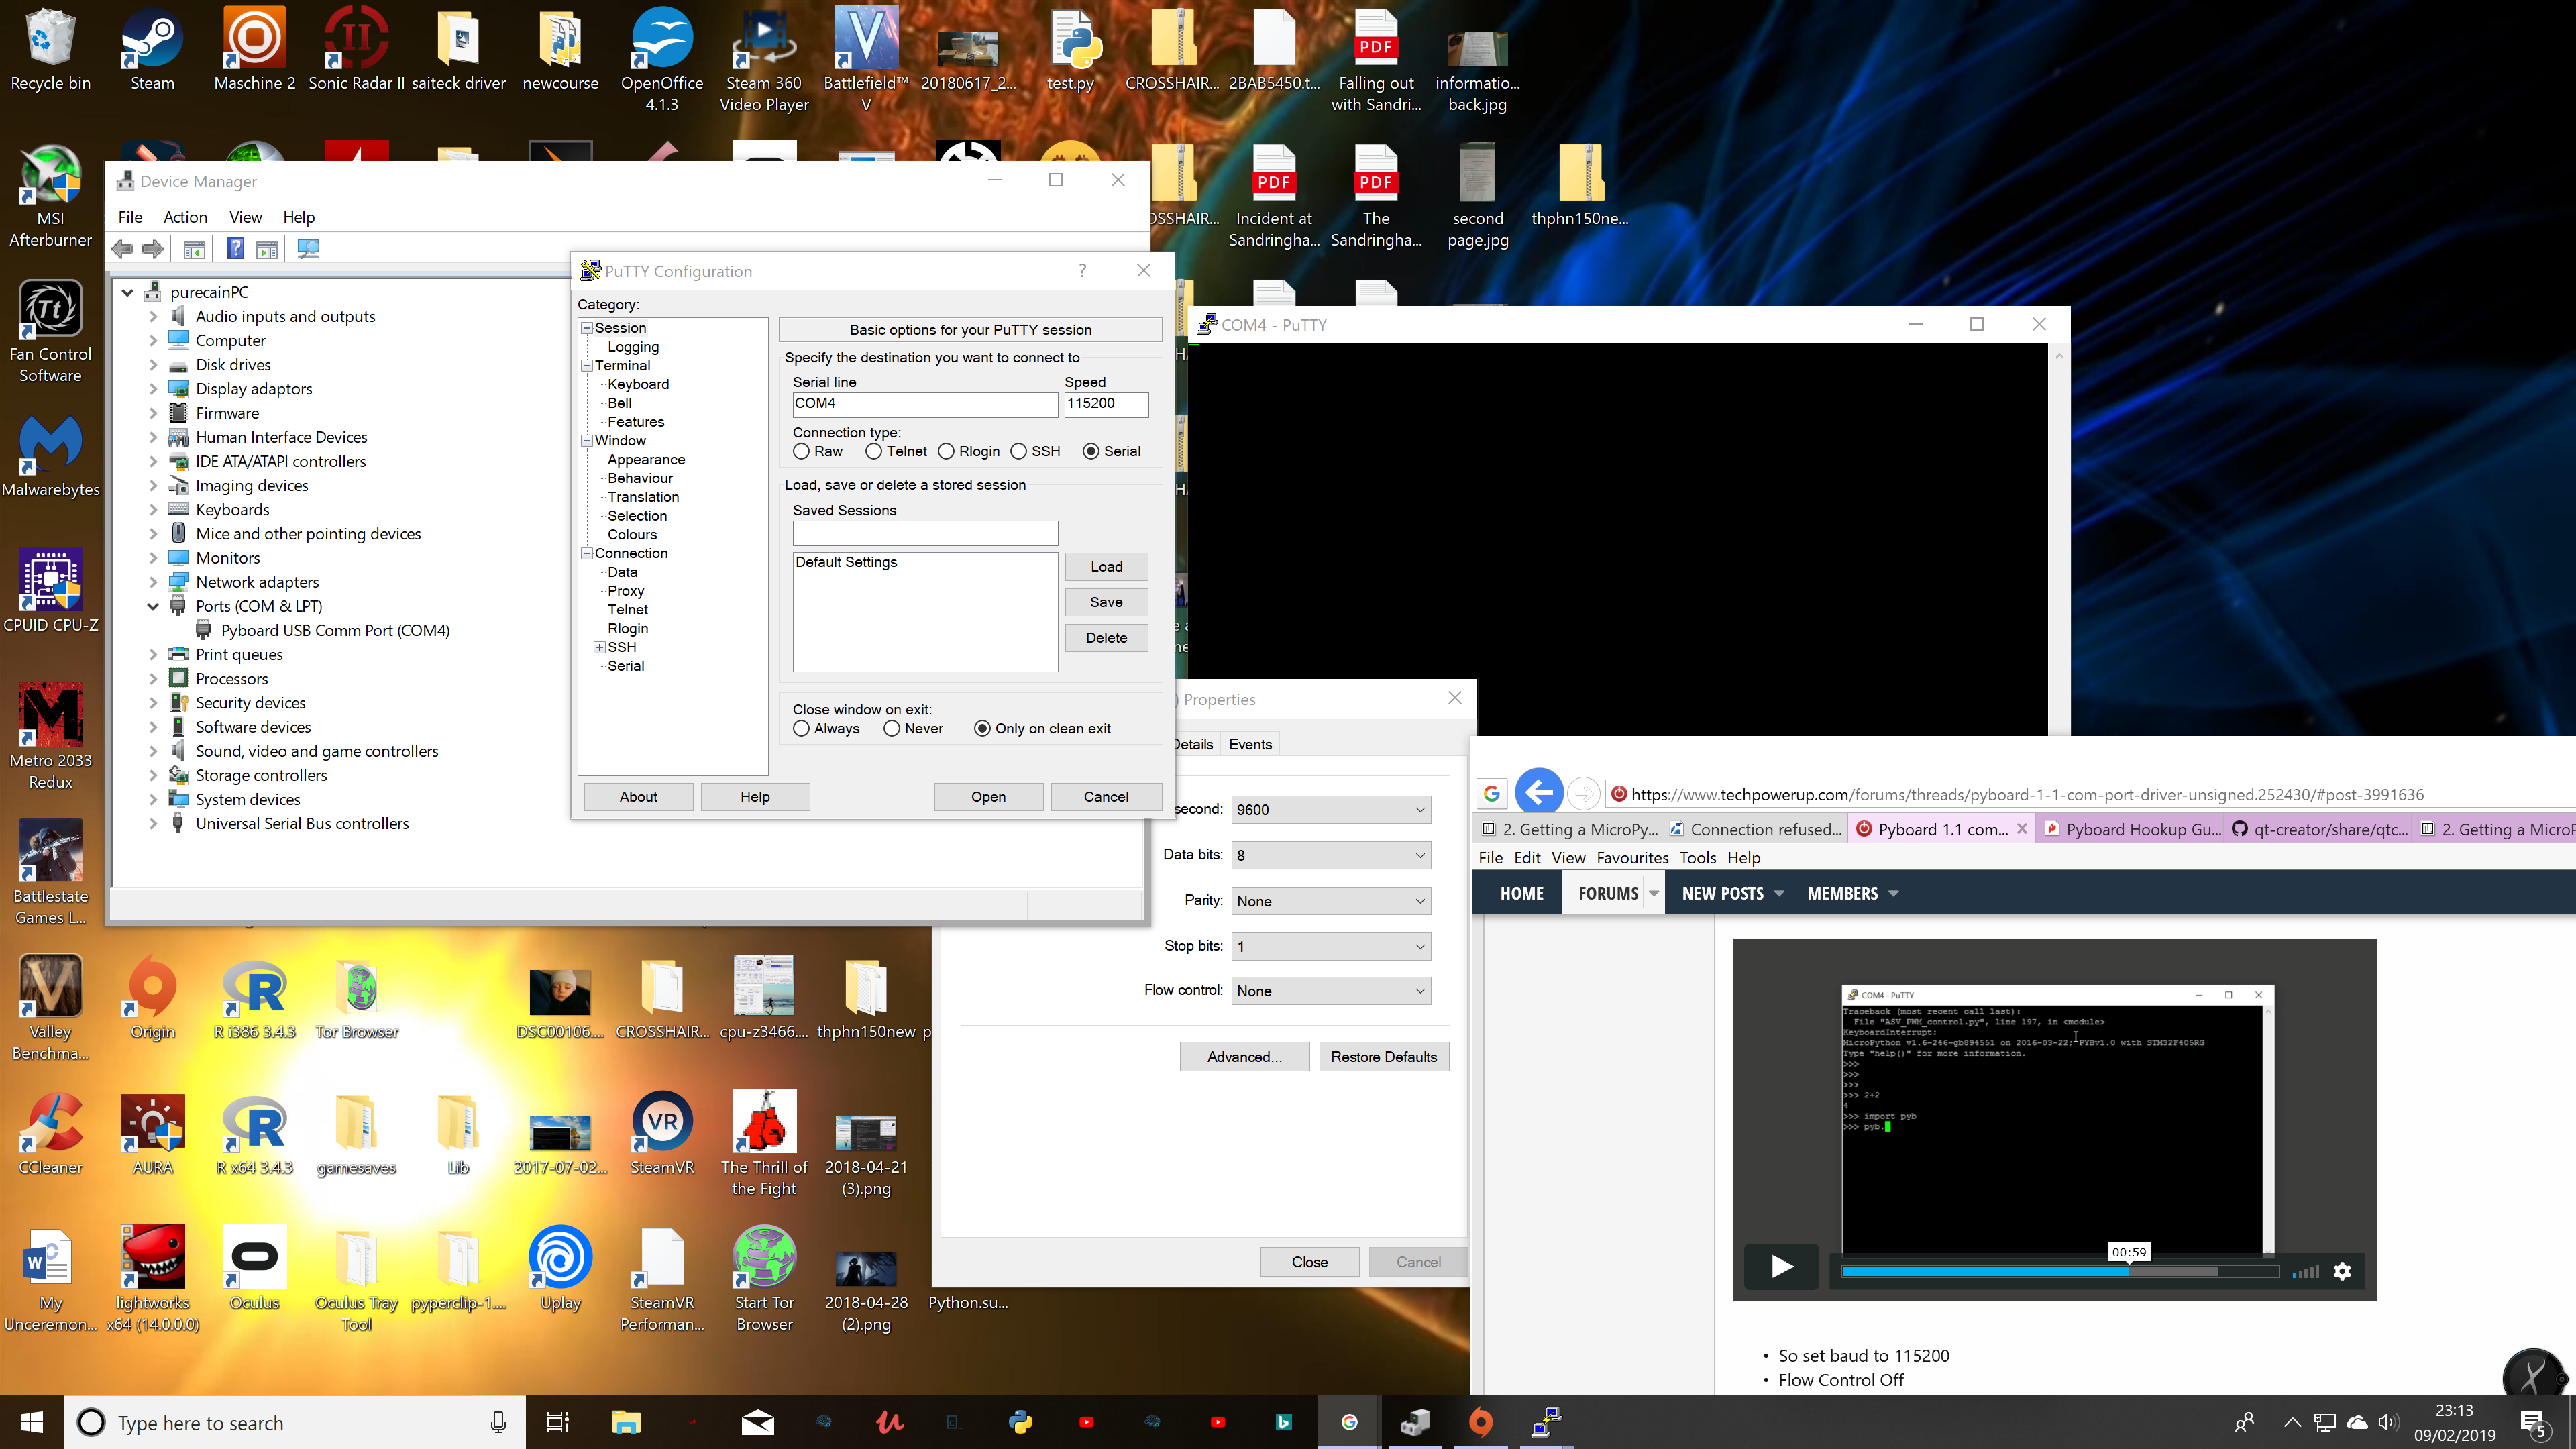The height and width of the screenshot is (1449, 2576).
Task: Select Pyboard USB Comm Port (COM4)
Action: pos(335,630)
